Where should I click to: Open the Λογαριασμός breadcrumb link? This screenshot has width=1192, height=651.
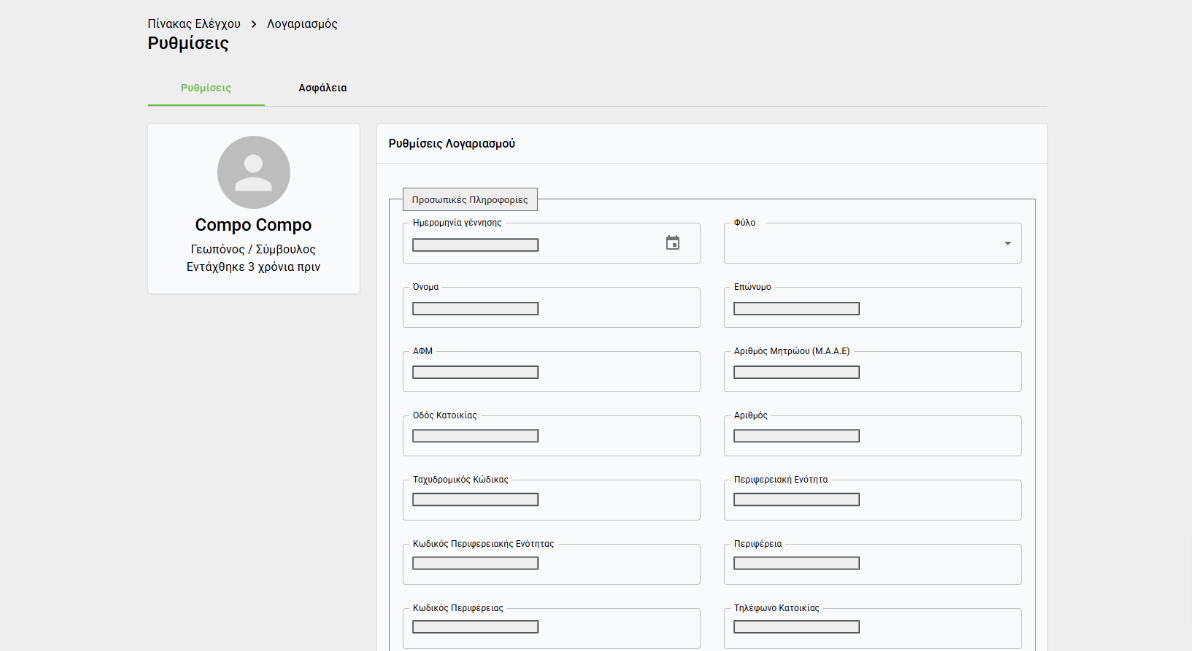pos(302,24)
